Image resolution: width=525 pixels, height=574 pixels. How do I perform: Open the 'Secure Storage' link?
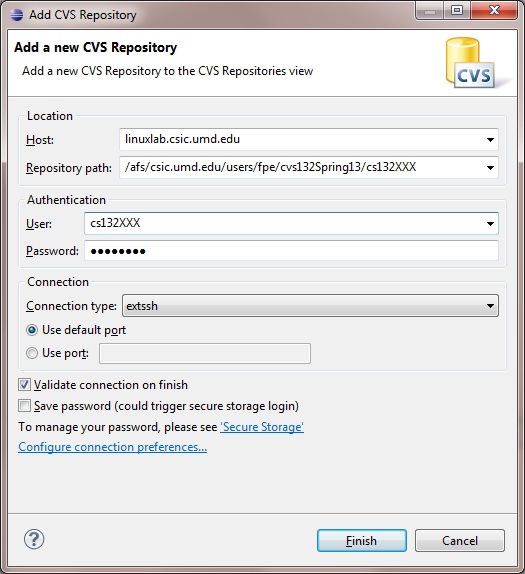(x=262, y=427)
